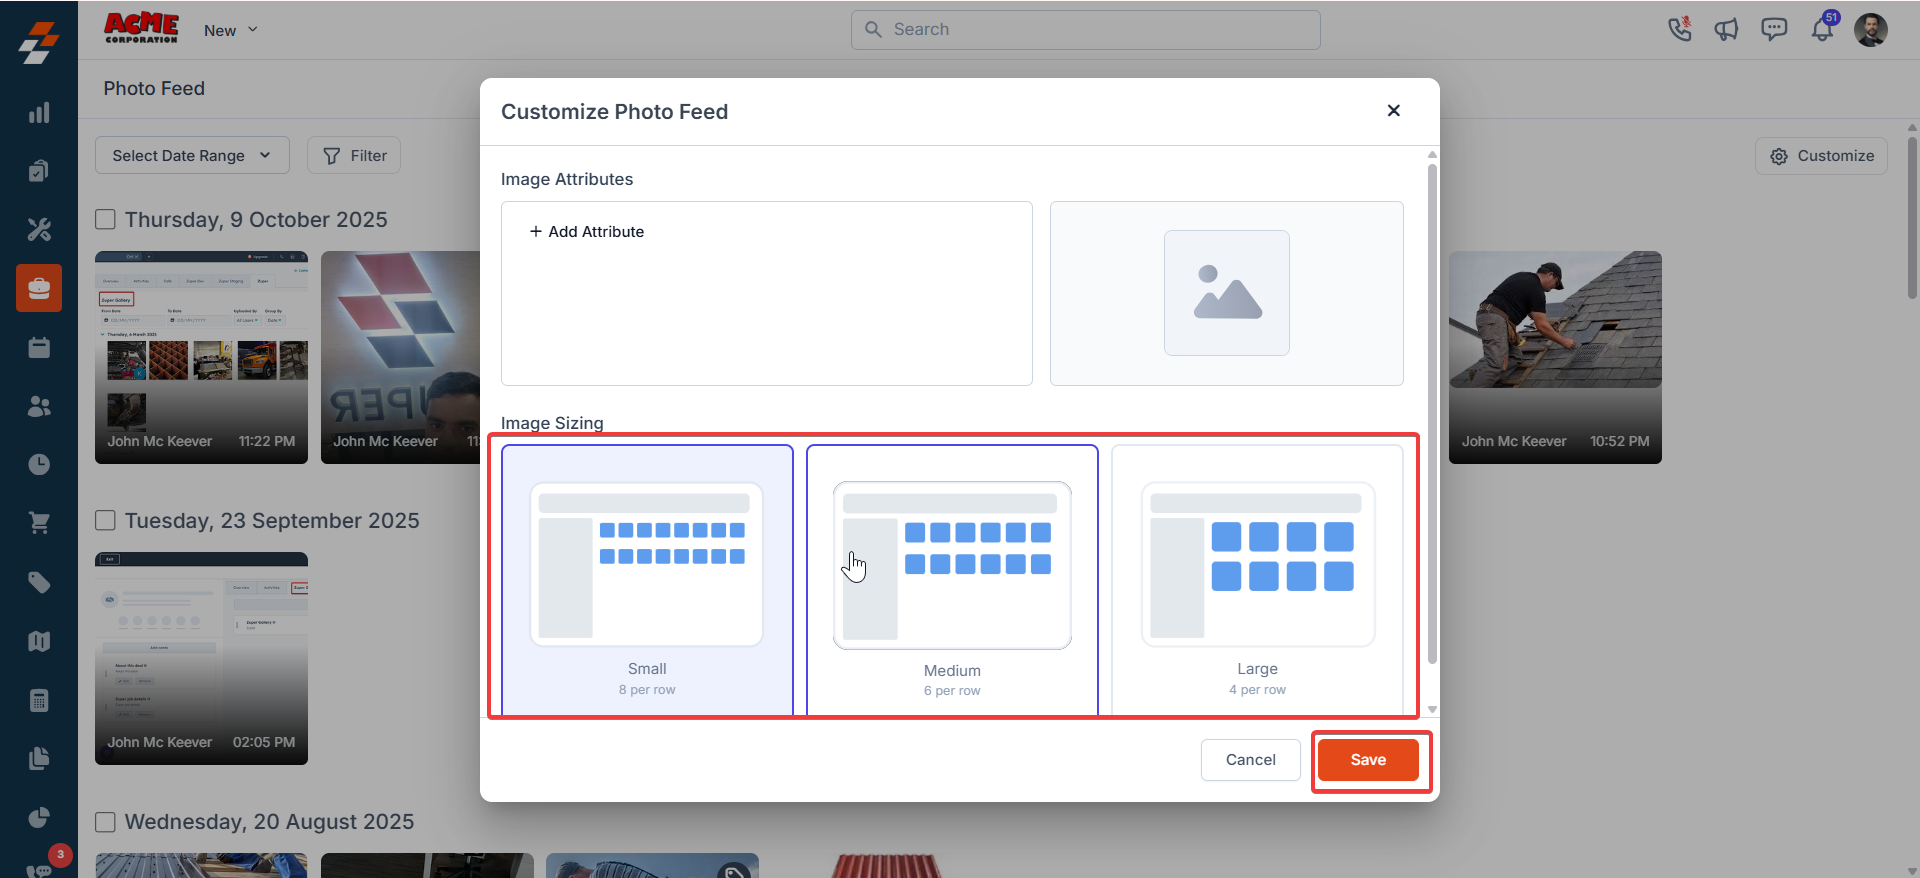Open the chat messages icon
The height and width of the screenshot is (878, 1920).
[1774, 30]
